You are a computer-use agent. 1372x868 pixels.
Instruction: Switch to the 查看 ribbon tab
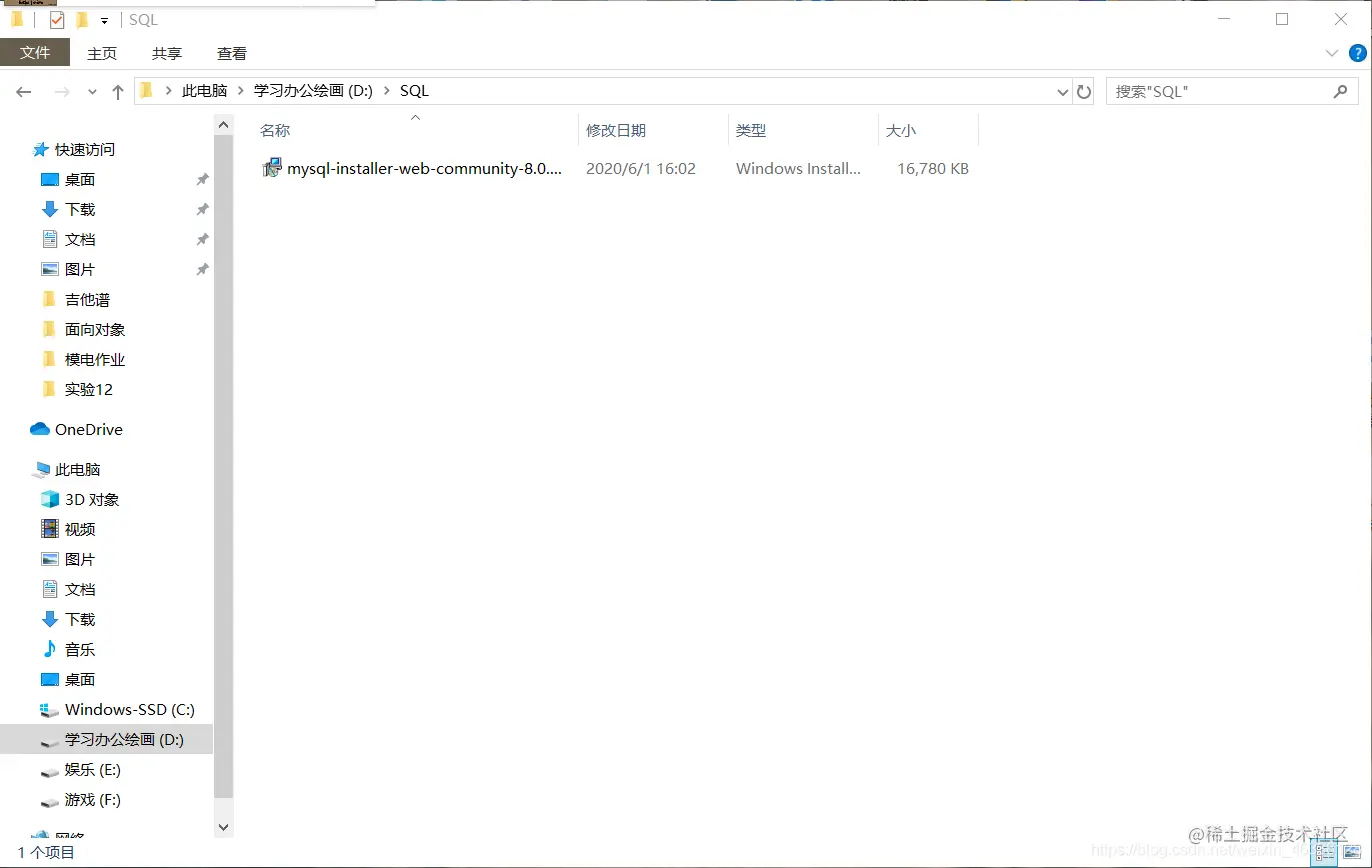click(x=231, y=53)
